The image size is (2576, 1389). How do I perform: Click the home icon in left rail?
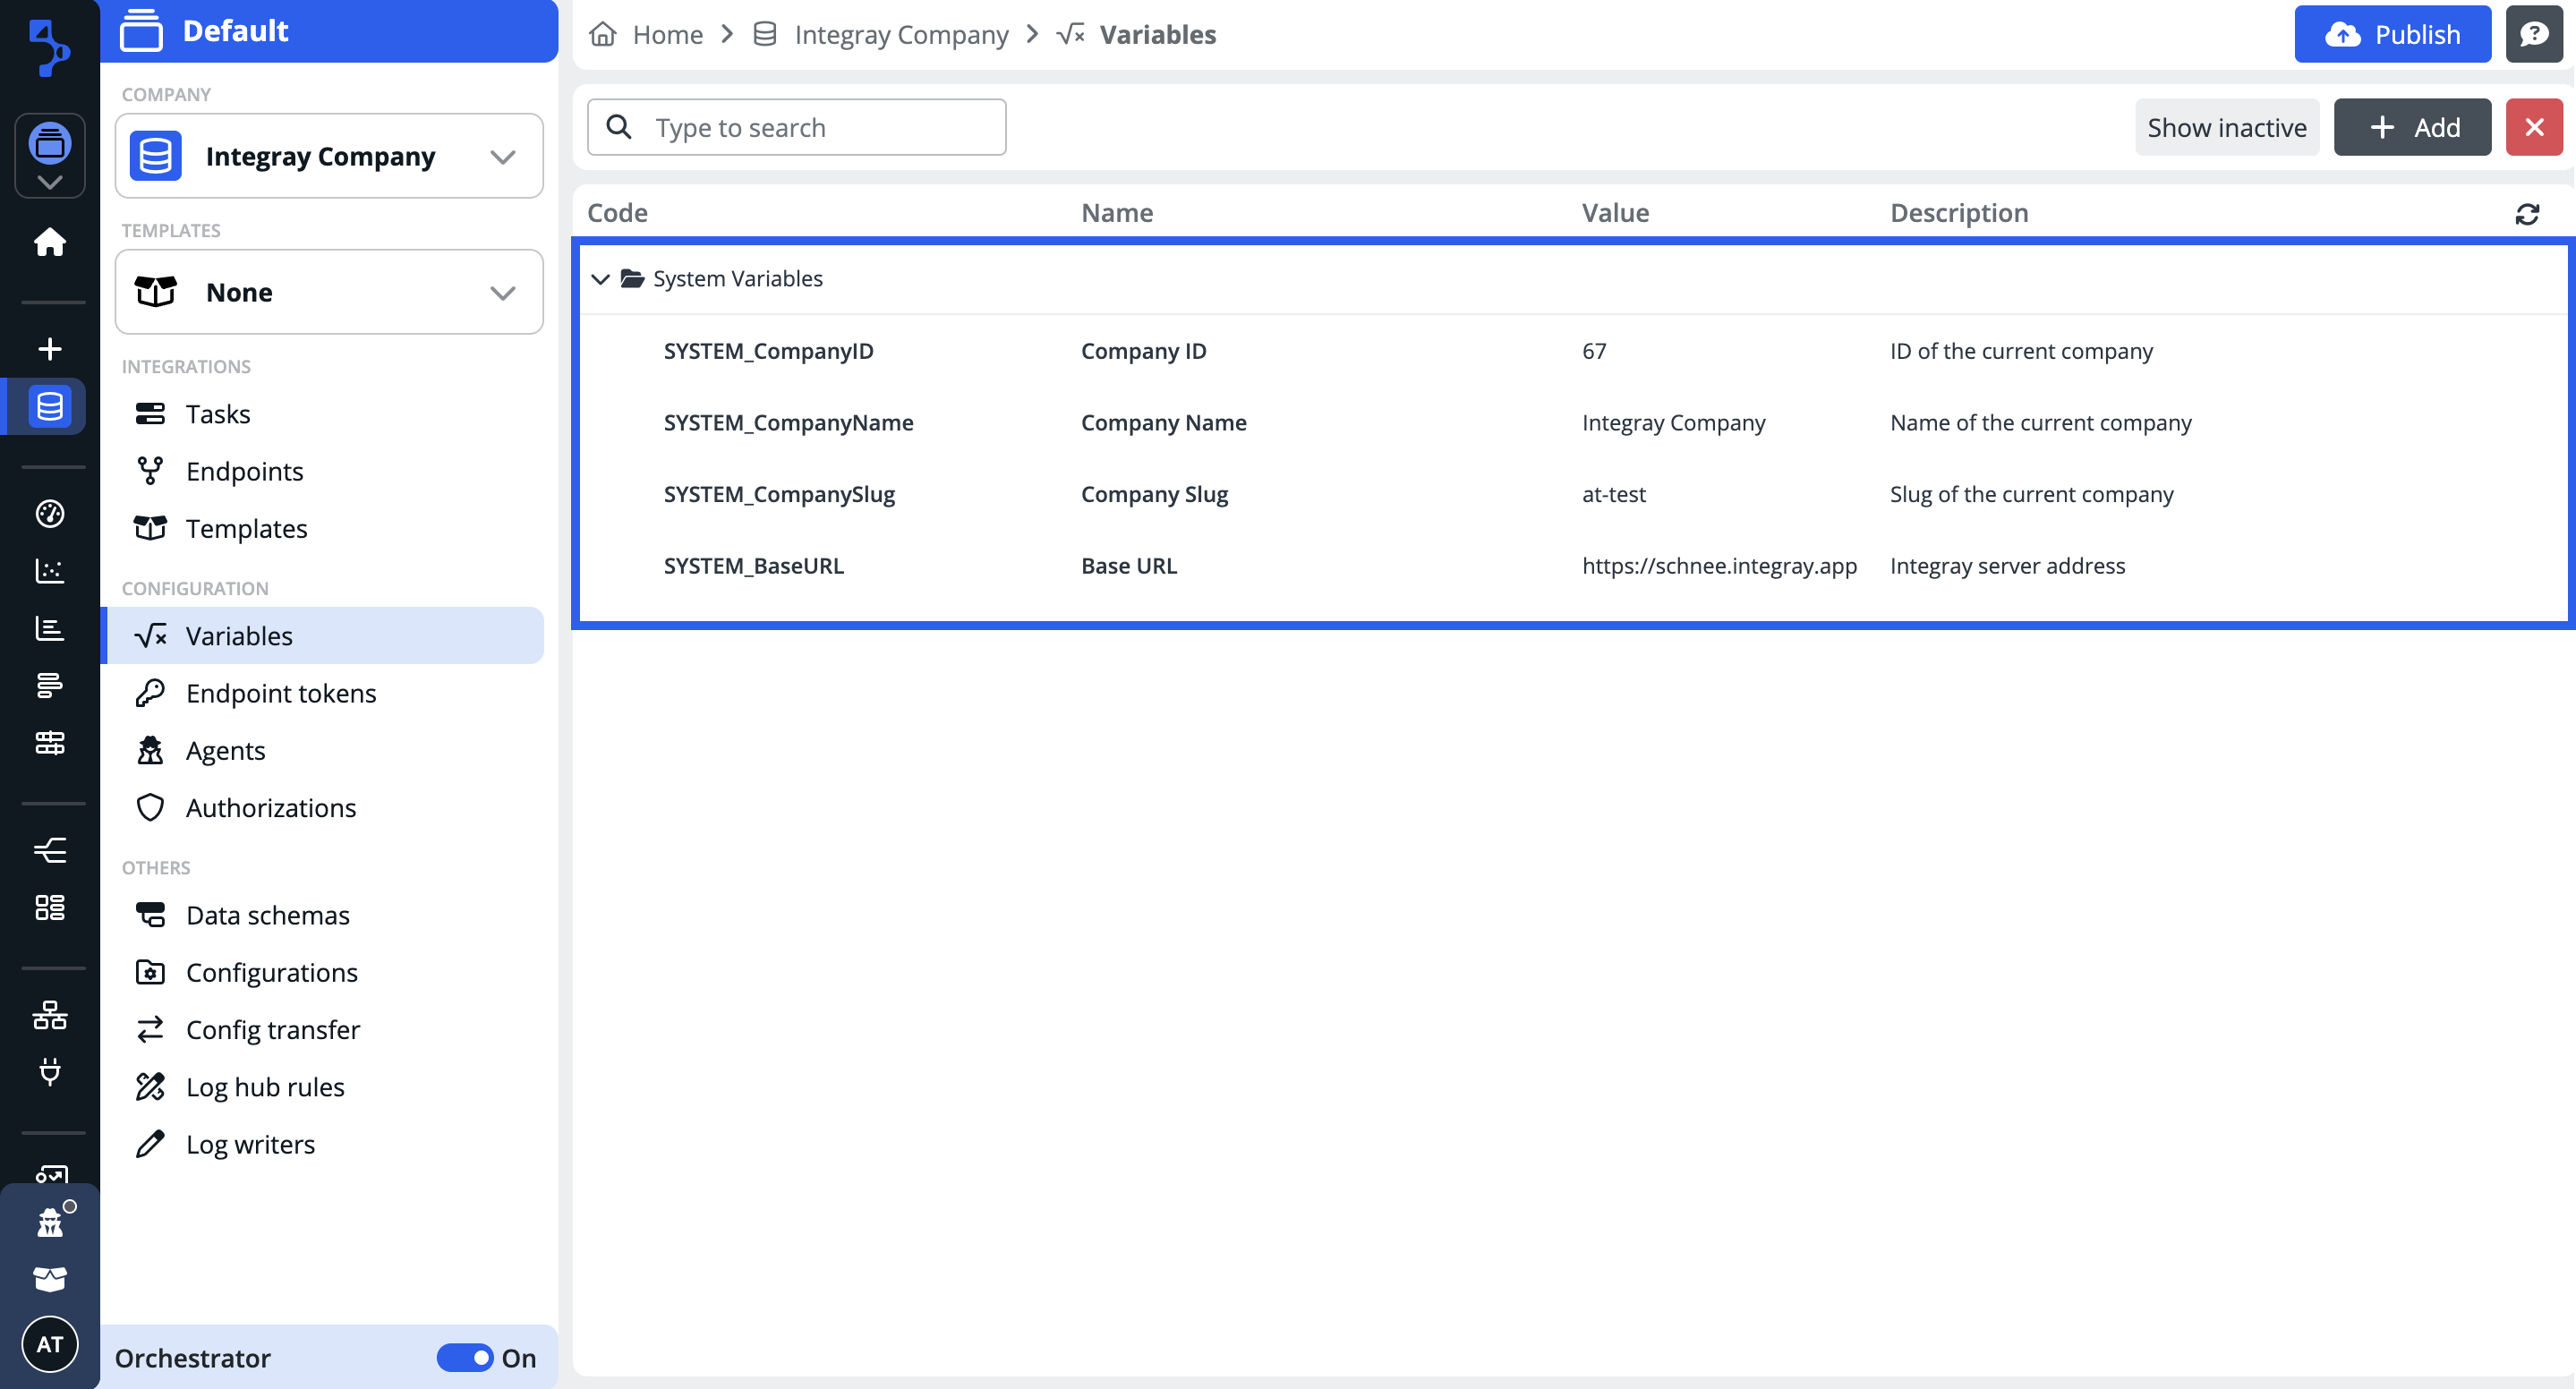click(x=49, y=243)
